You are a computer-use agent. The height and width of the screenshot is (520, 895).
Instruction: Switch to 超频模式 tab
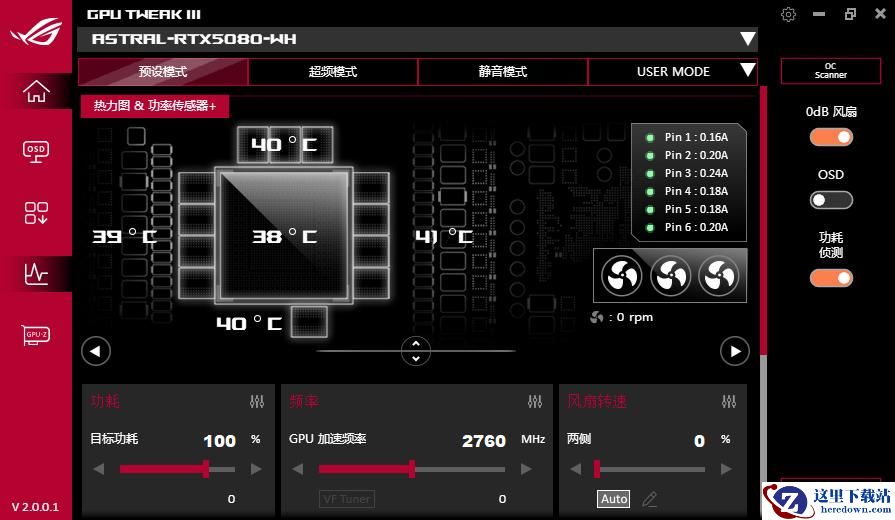pos(333,71)
